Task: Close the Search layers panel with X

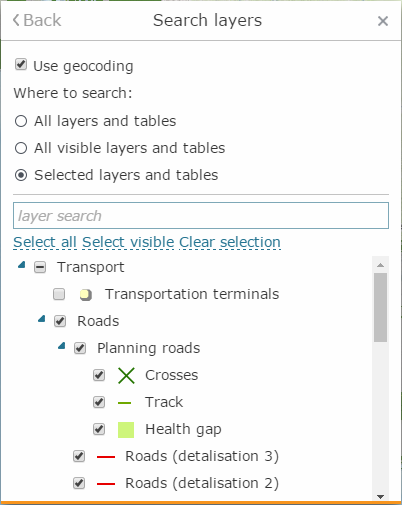Action: [x=383, y=21]
